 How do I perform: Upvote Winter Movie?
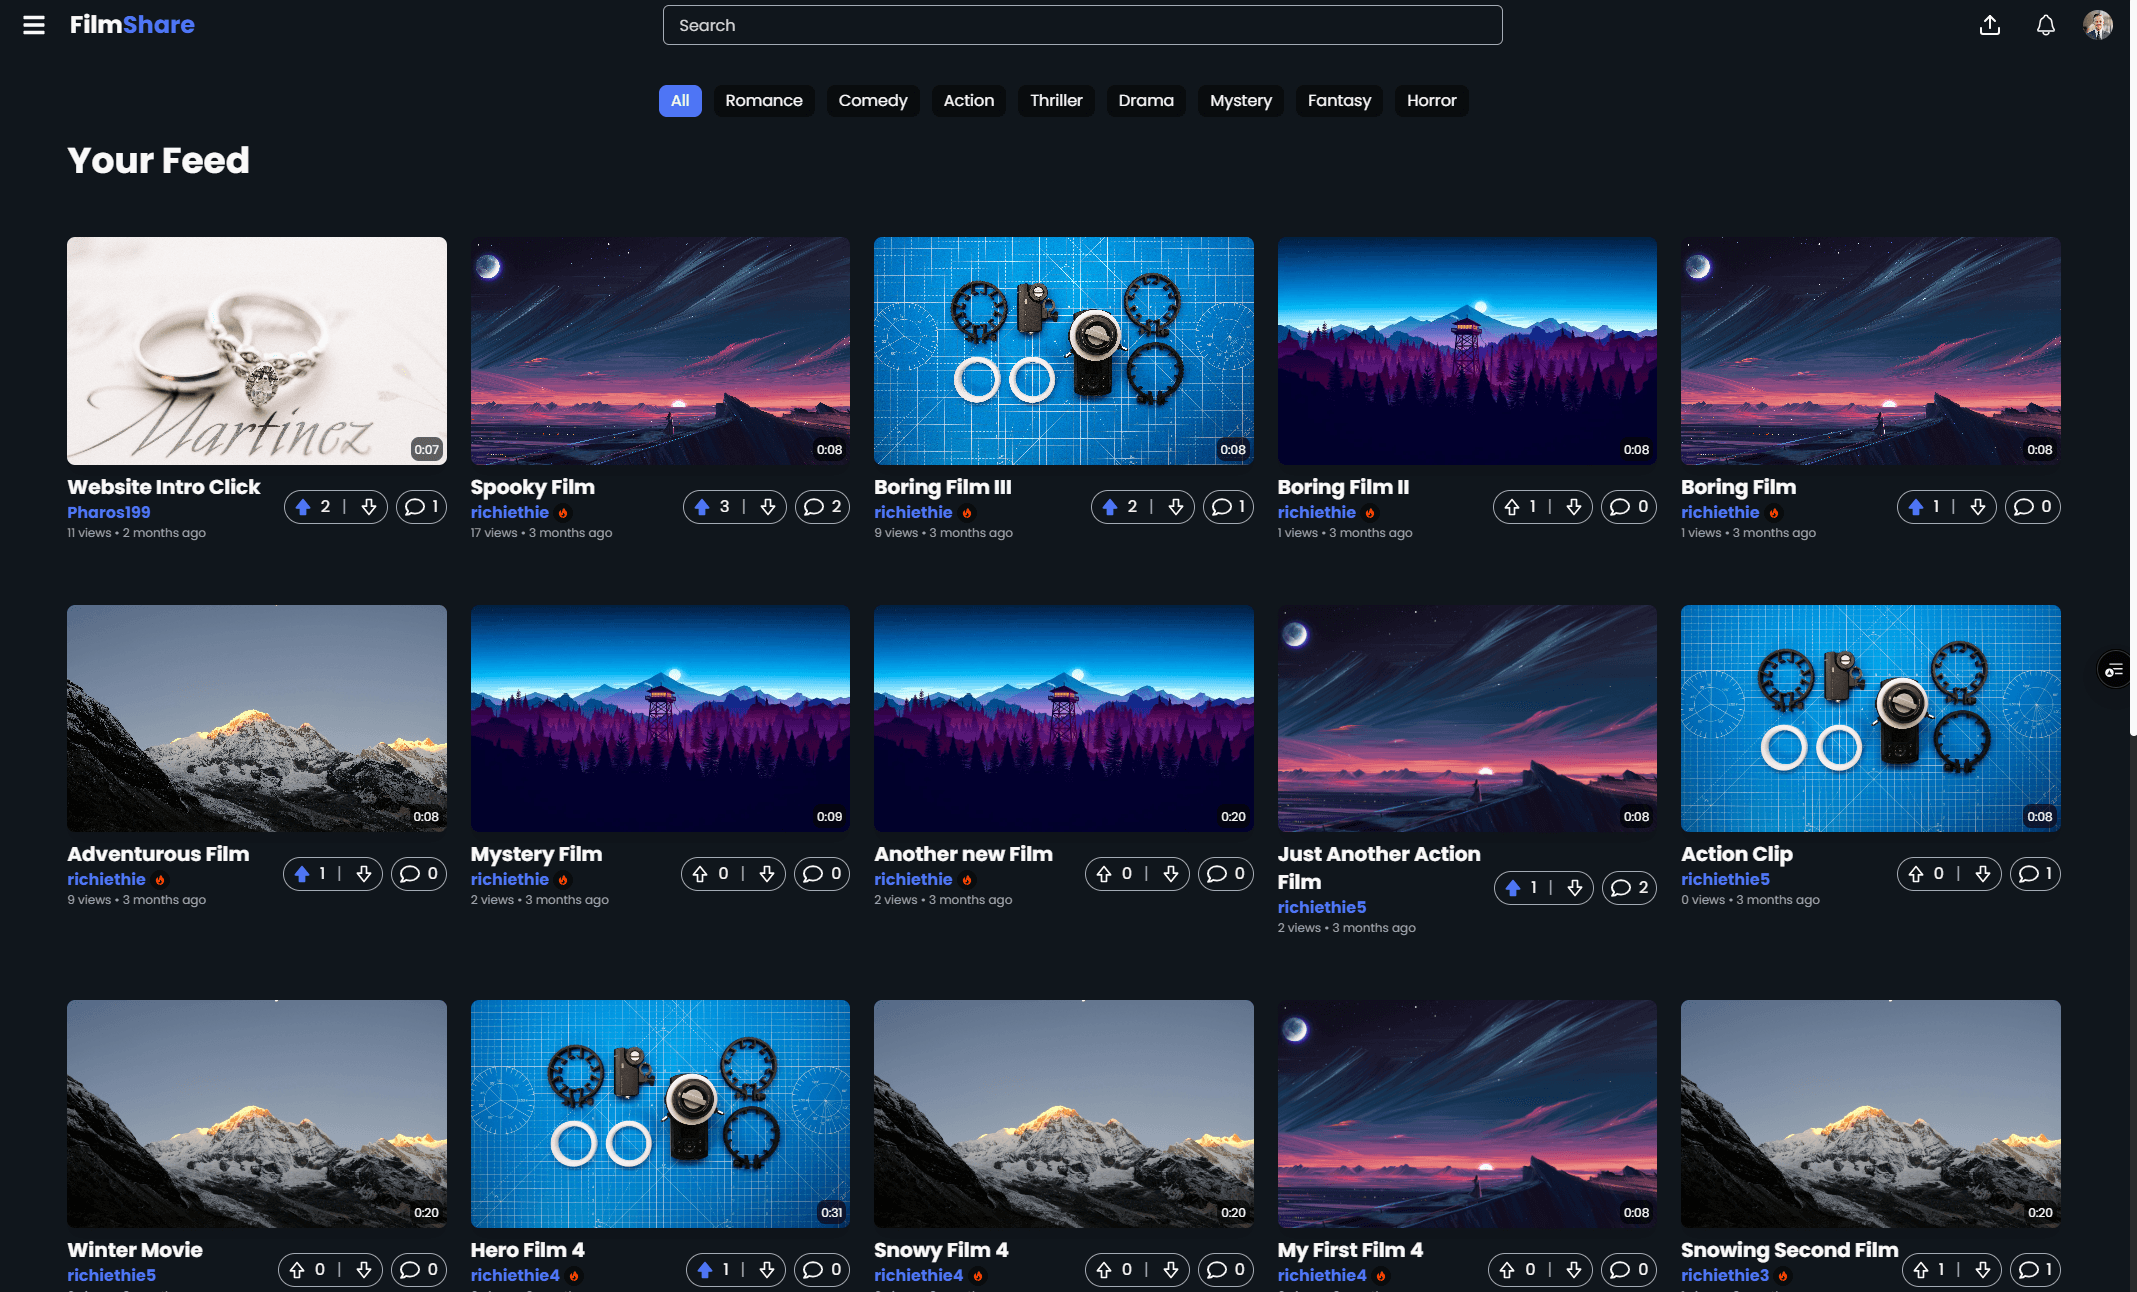(297, 1270)
